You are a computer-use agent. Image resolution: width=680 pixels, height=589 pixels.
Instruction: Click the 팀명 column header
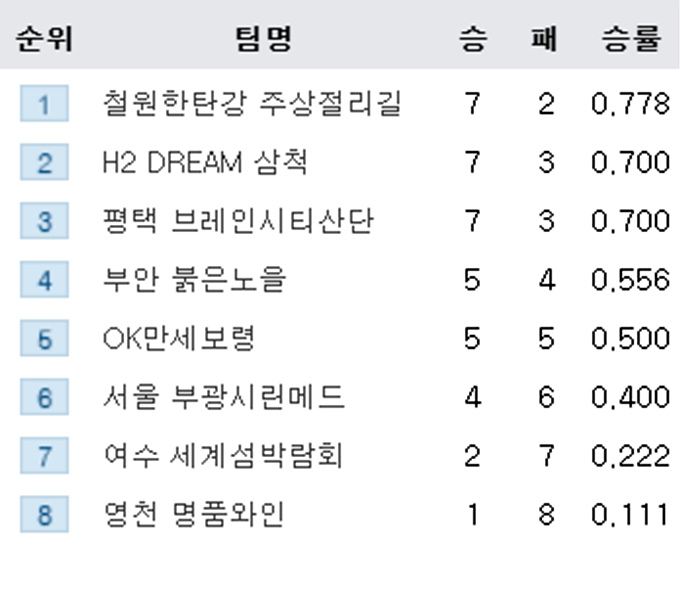[x=264, y=39]
